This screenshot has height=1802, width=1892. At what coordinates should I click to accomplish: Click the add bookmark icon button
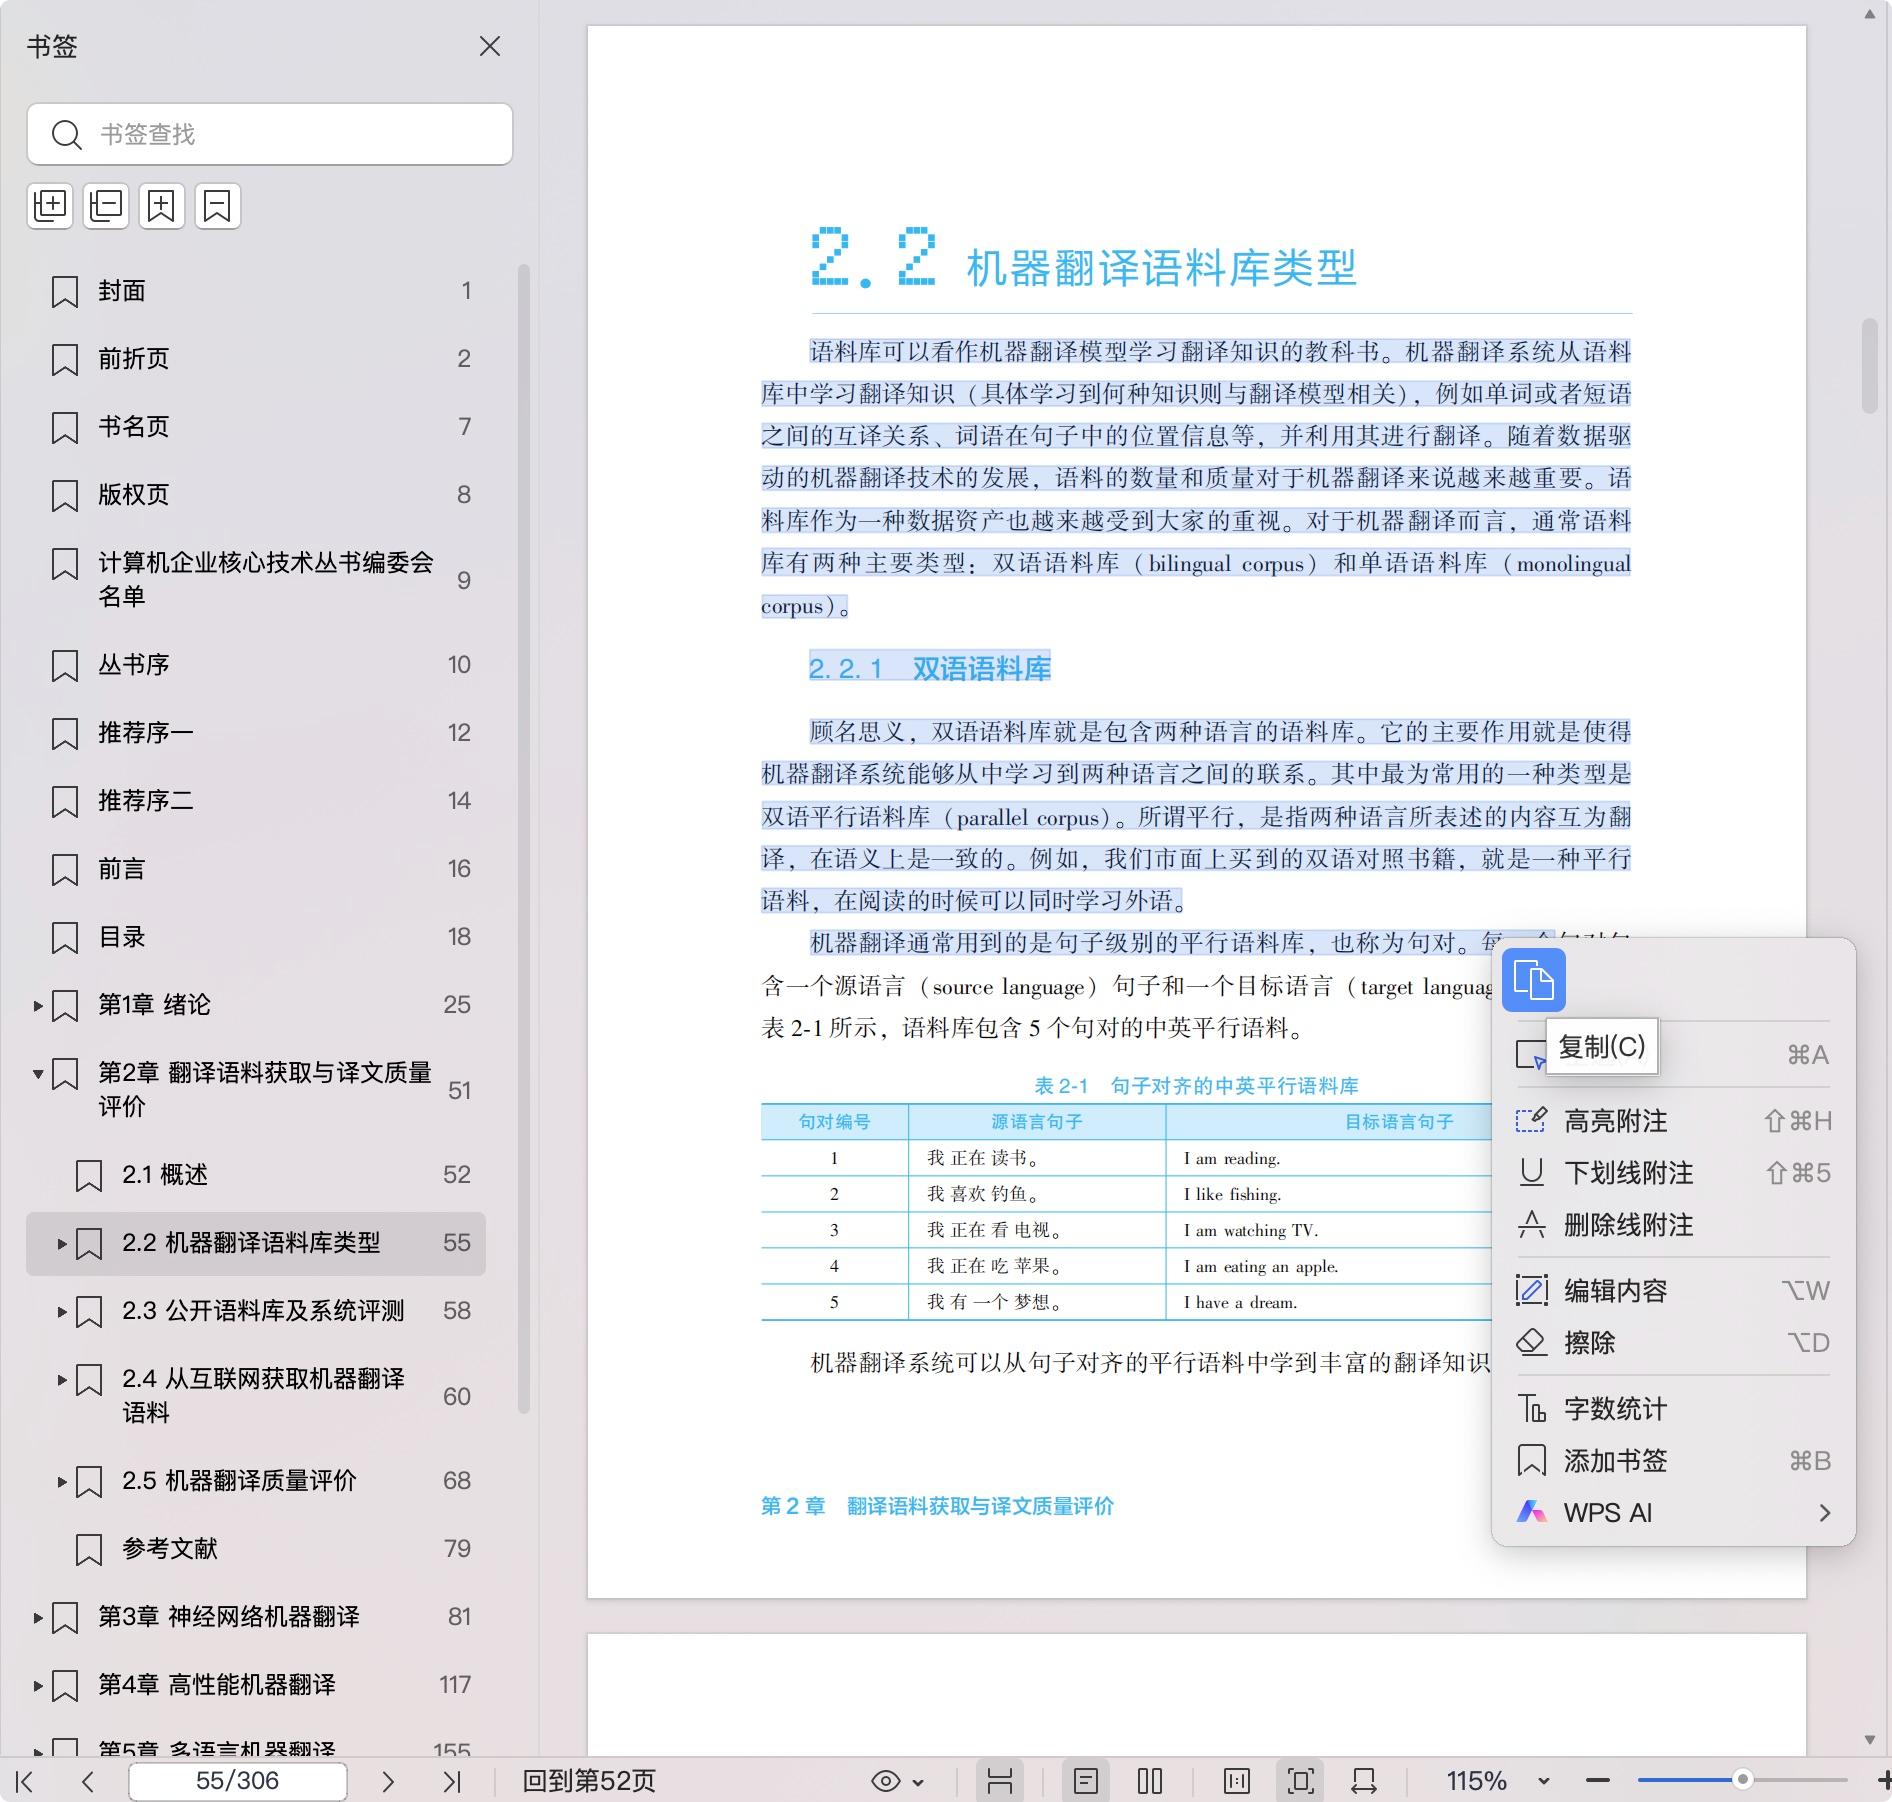pos(162,206)
